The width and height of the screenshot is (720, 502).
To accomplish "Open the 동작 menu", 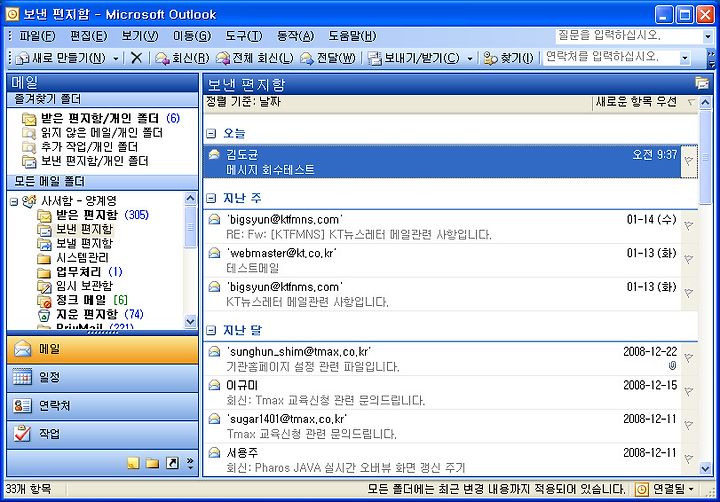I will tap(295, 36).
